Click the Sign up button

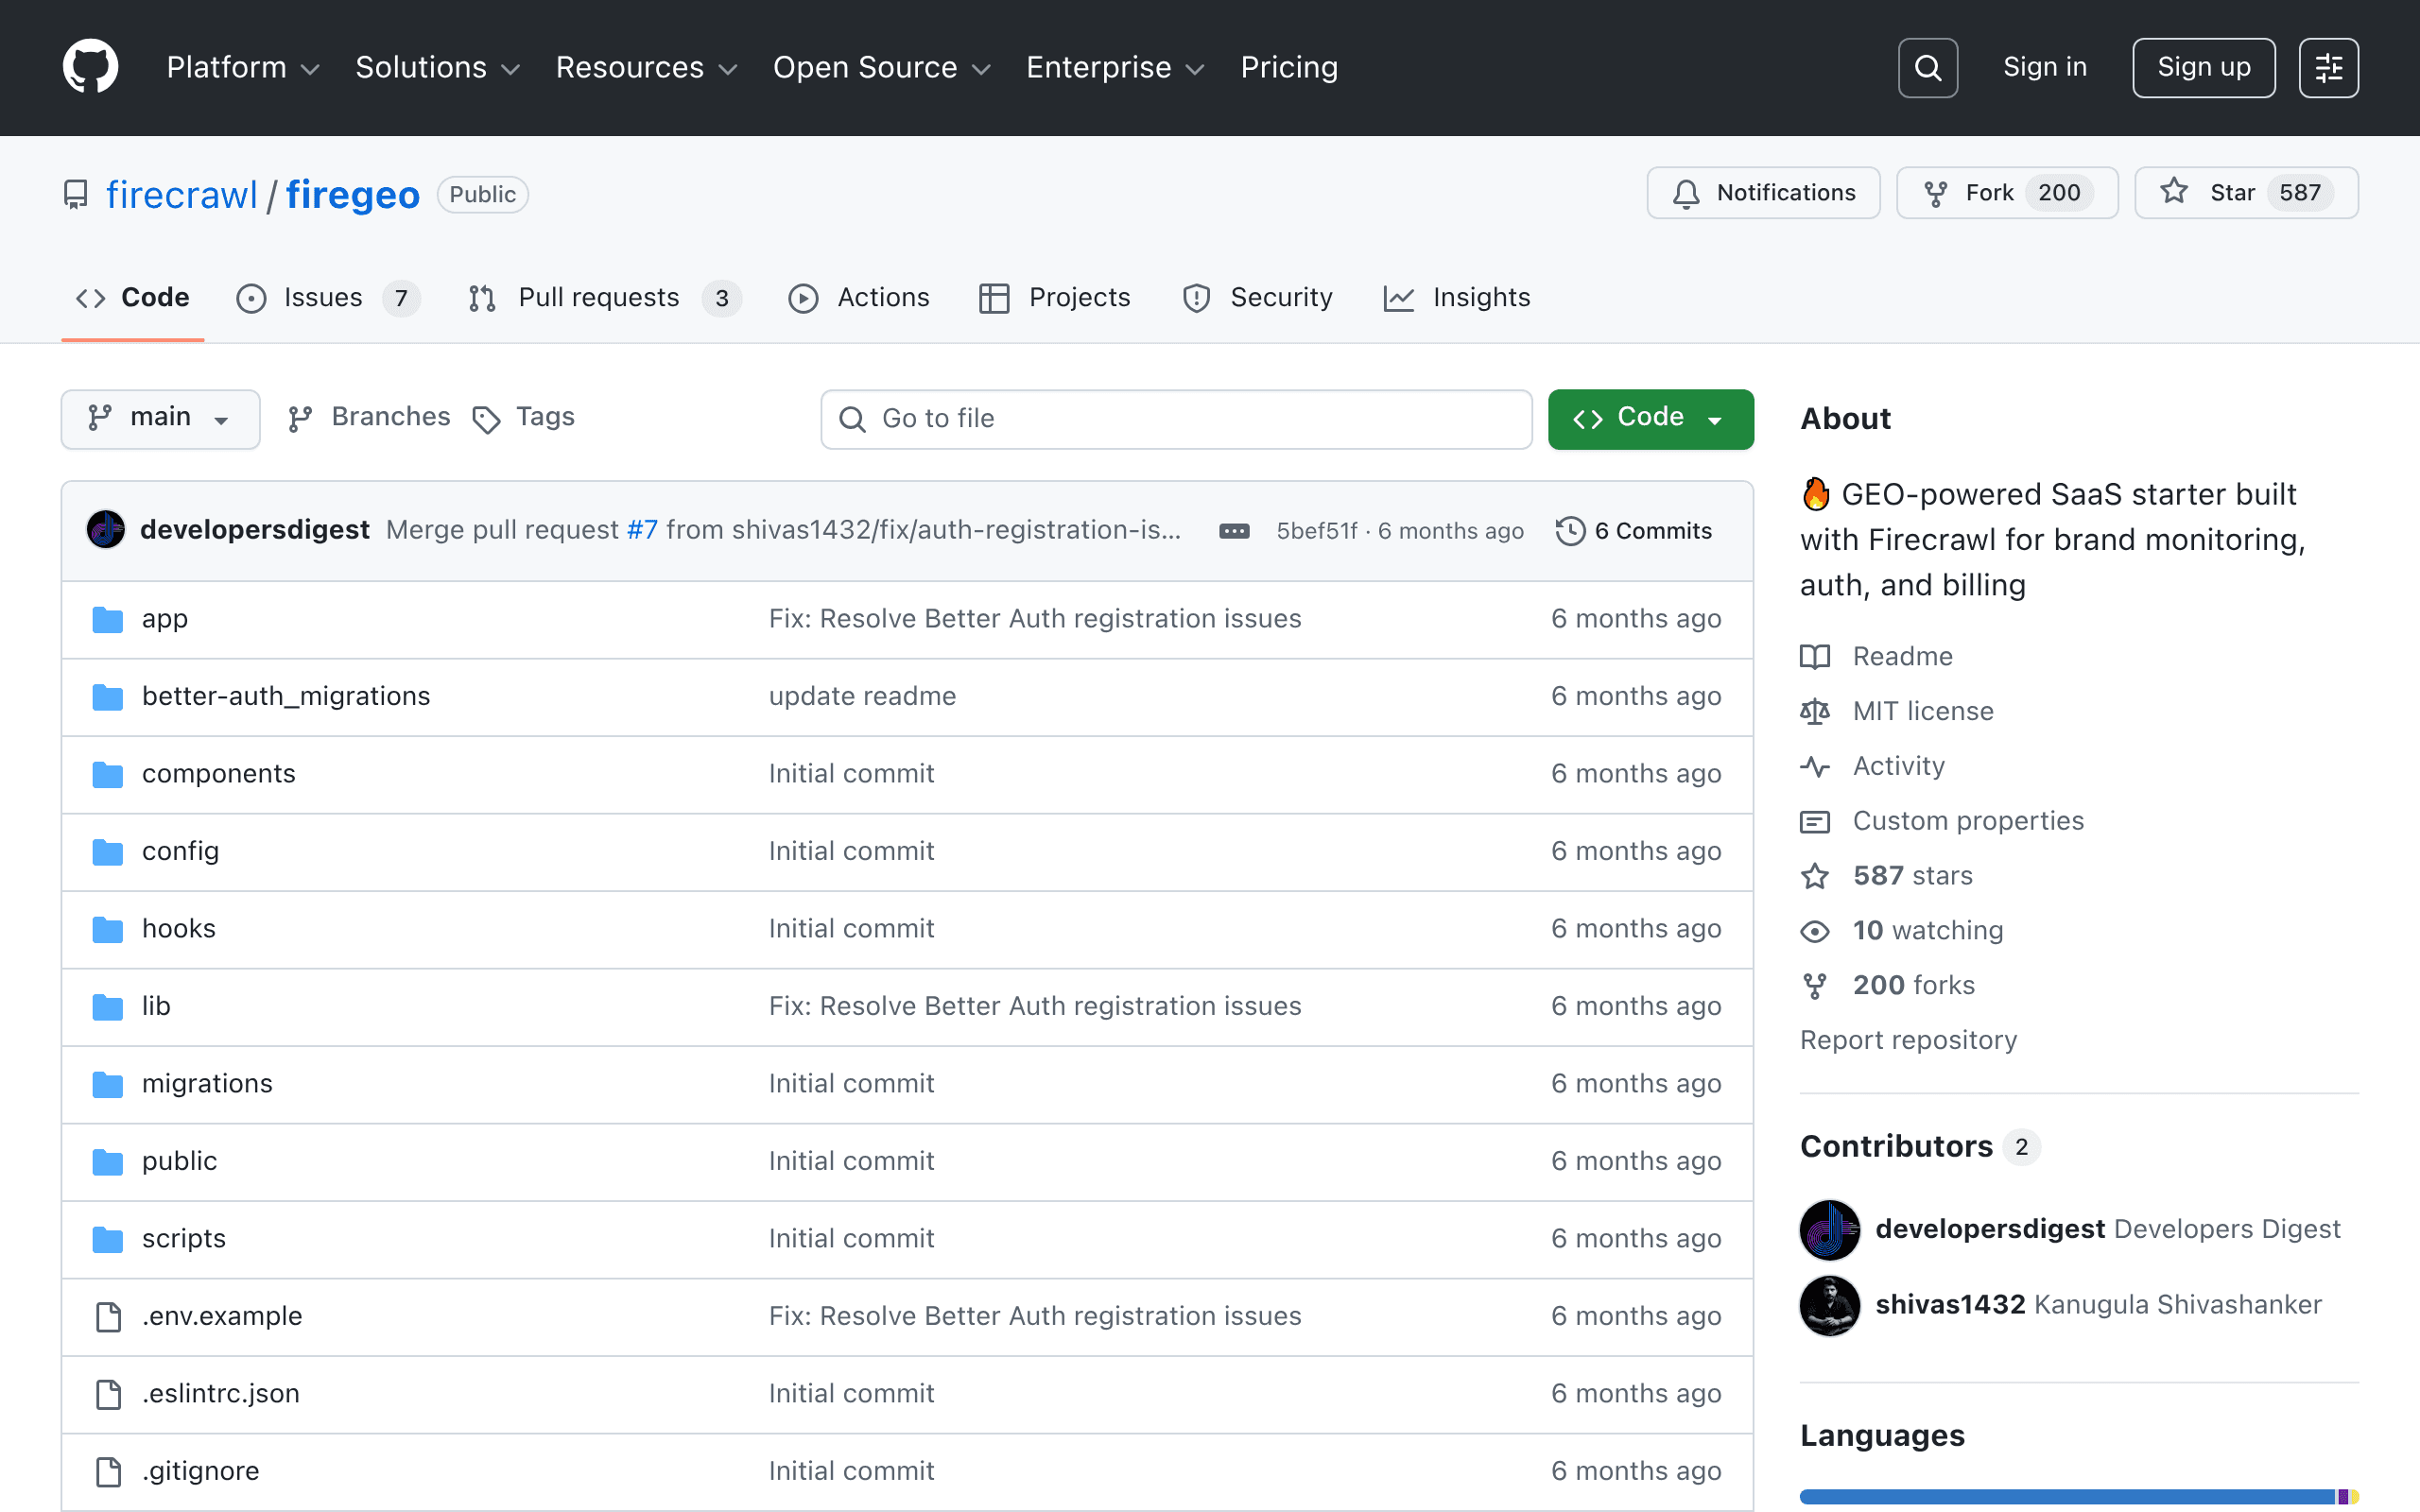2203,67
